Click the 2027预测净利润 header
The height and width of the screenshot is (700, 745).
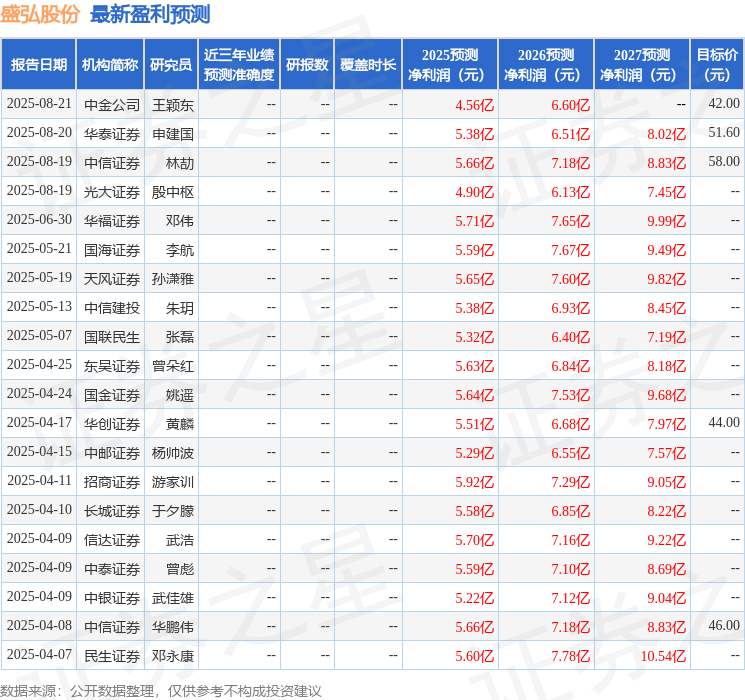click(x=642, y=65)
